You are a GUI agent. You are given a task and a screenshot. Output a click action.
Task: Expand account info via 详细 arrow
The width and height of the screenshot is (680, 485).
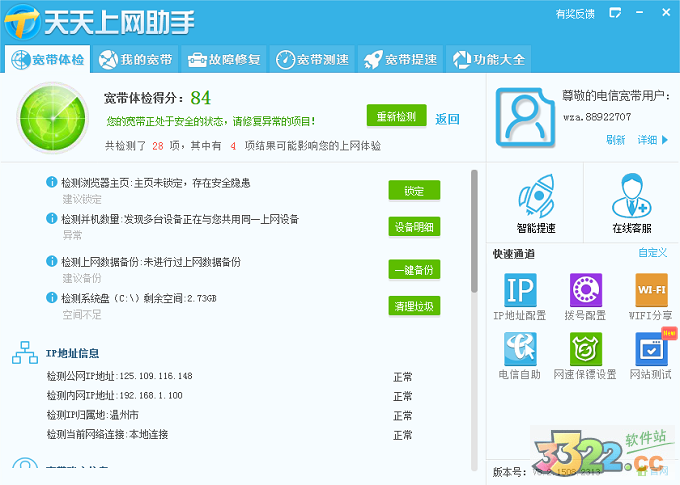pos(653,140)
